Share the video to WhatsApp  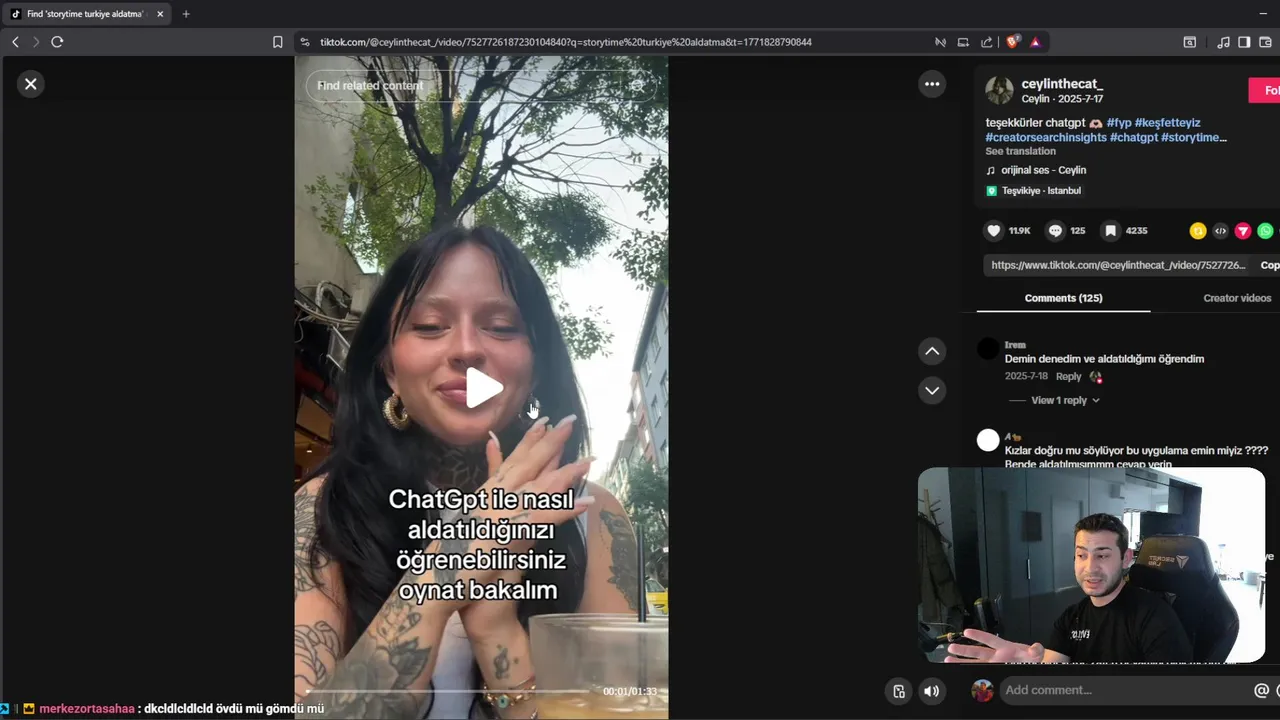[x=1265, y=231]
